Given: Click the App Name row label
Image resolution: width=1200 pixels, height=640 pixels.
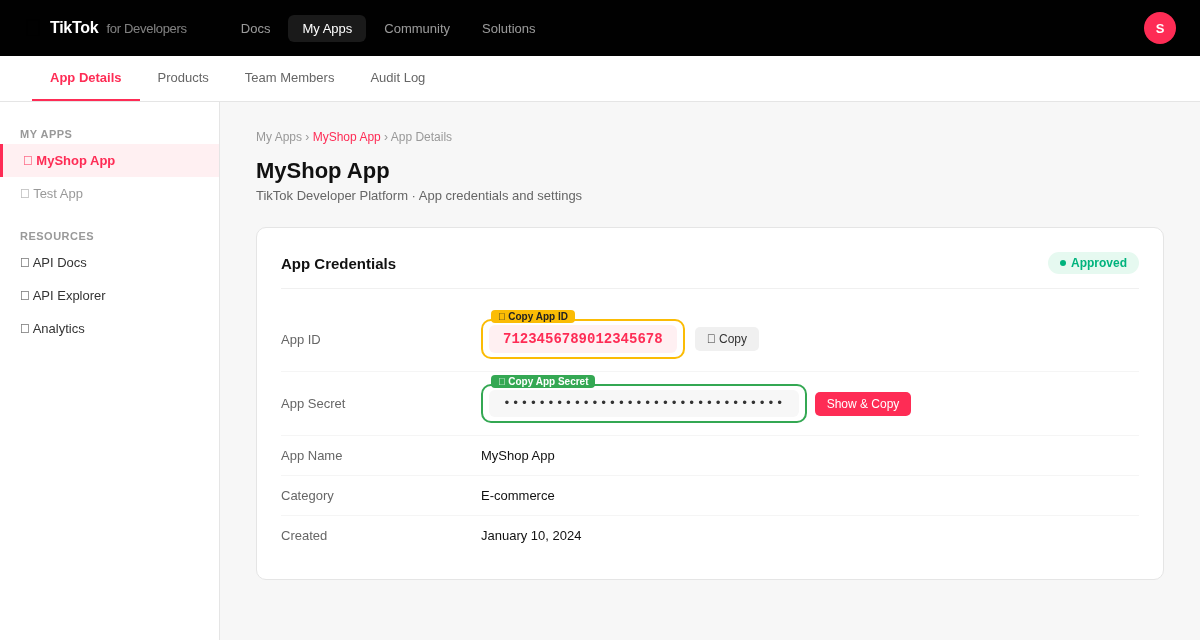Looking at the screenshot, I should [x=311, y=456].
